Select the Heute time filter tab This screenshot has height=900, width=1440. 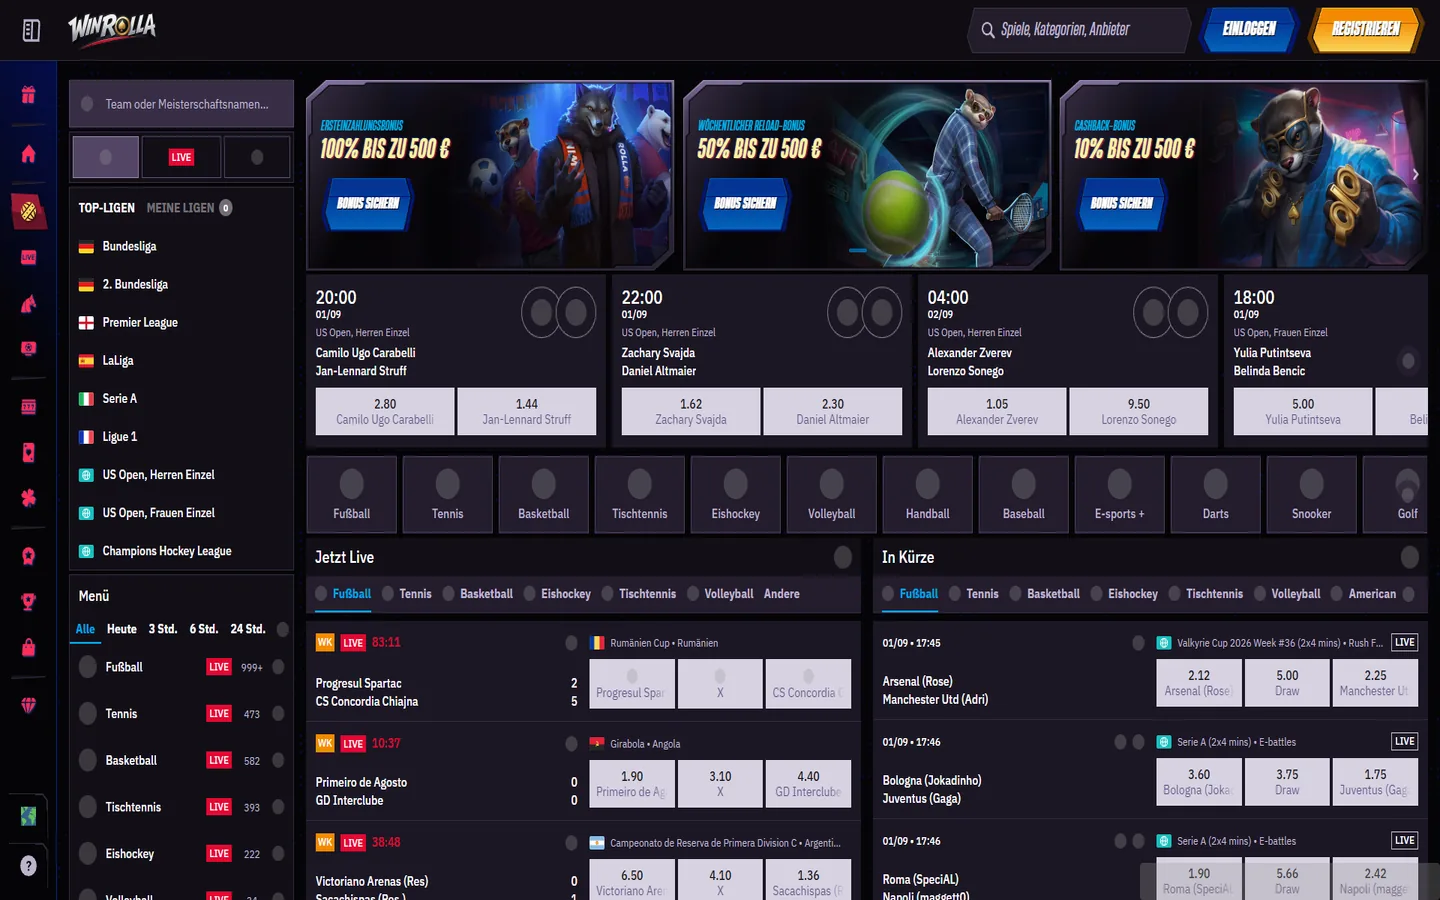point(122,629)
